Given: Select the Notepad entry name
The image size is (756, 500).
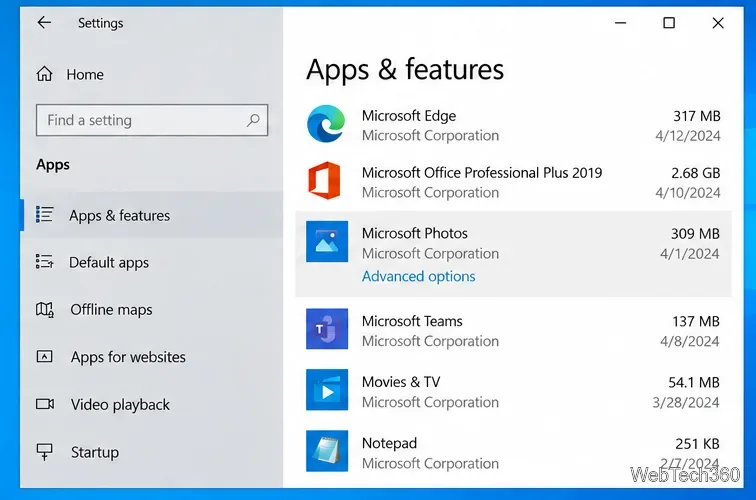Looking at the screenshot, I should click(390, 443).
